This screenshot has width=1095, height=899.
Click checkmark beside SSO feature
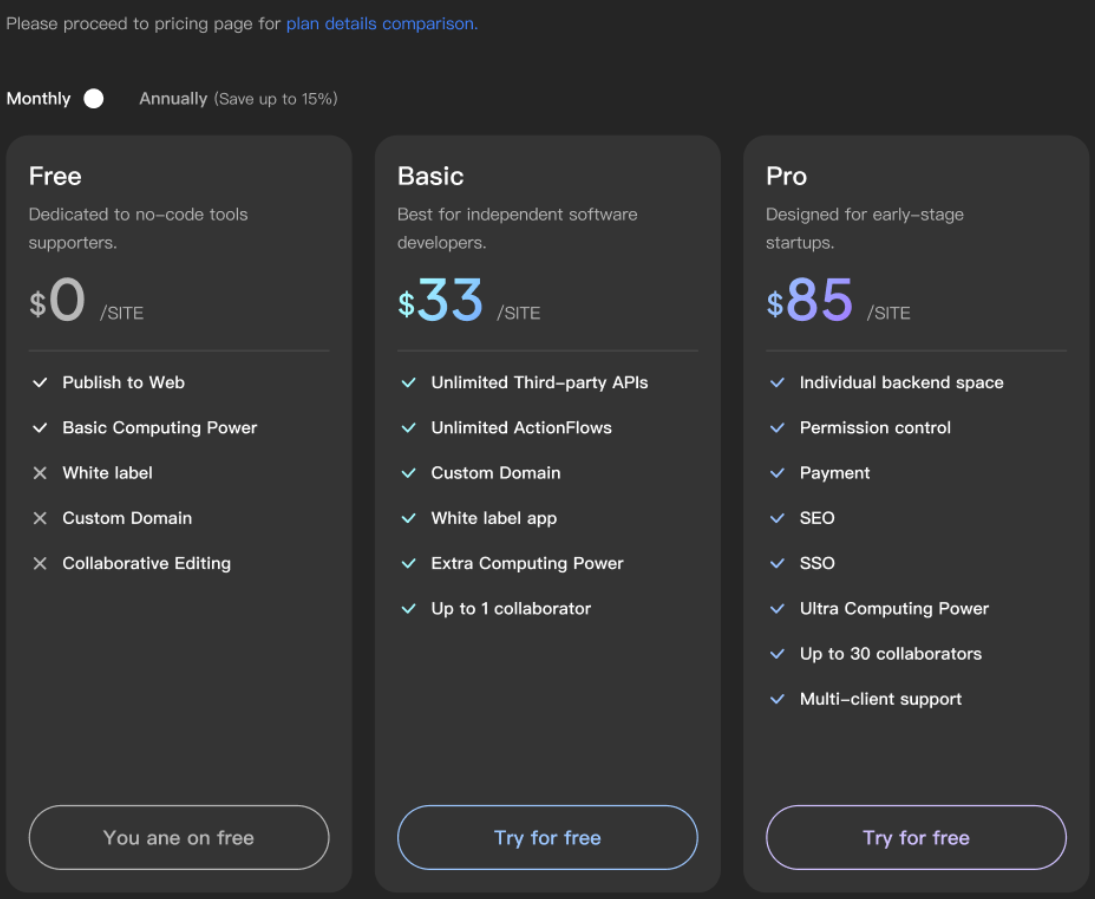tap(777, 563)
